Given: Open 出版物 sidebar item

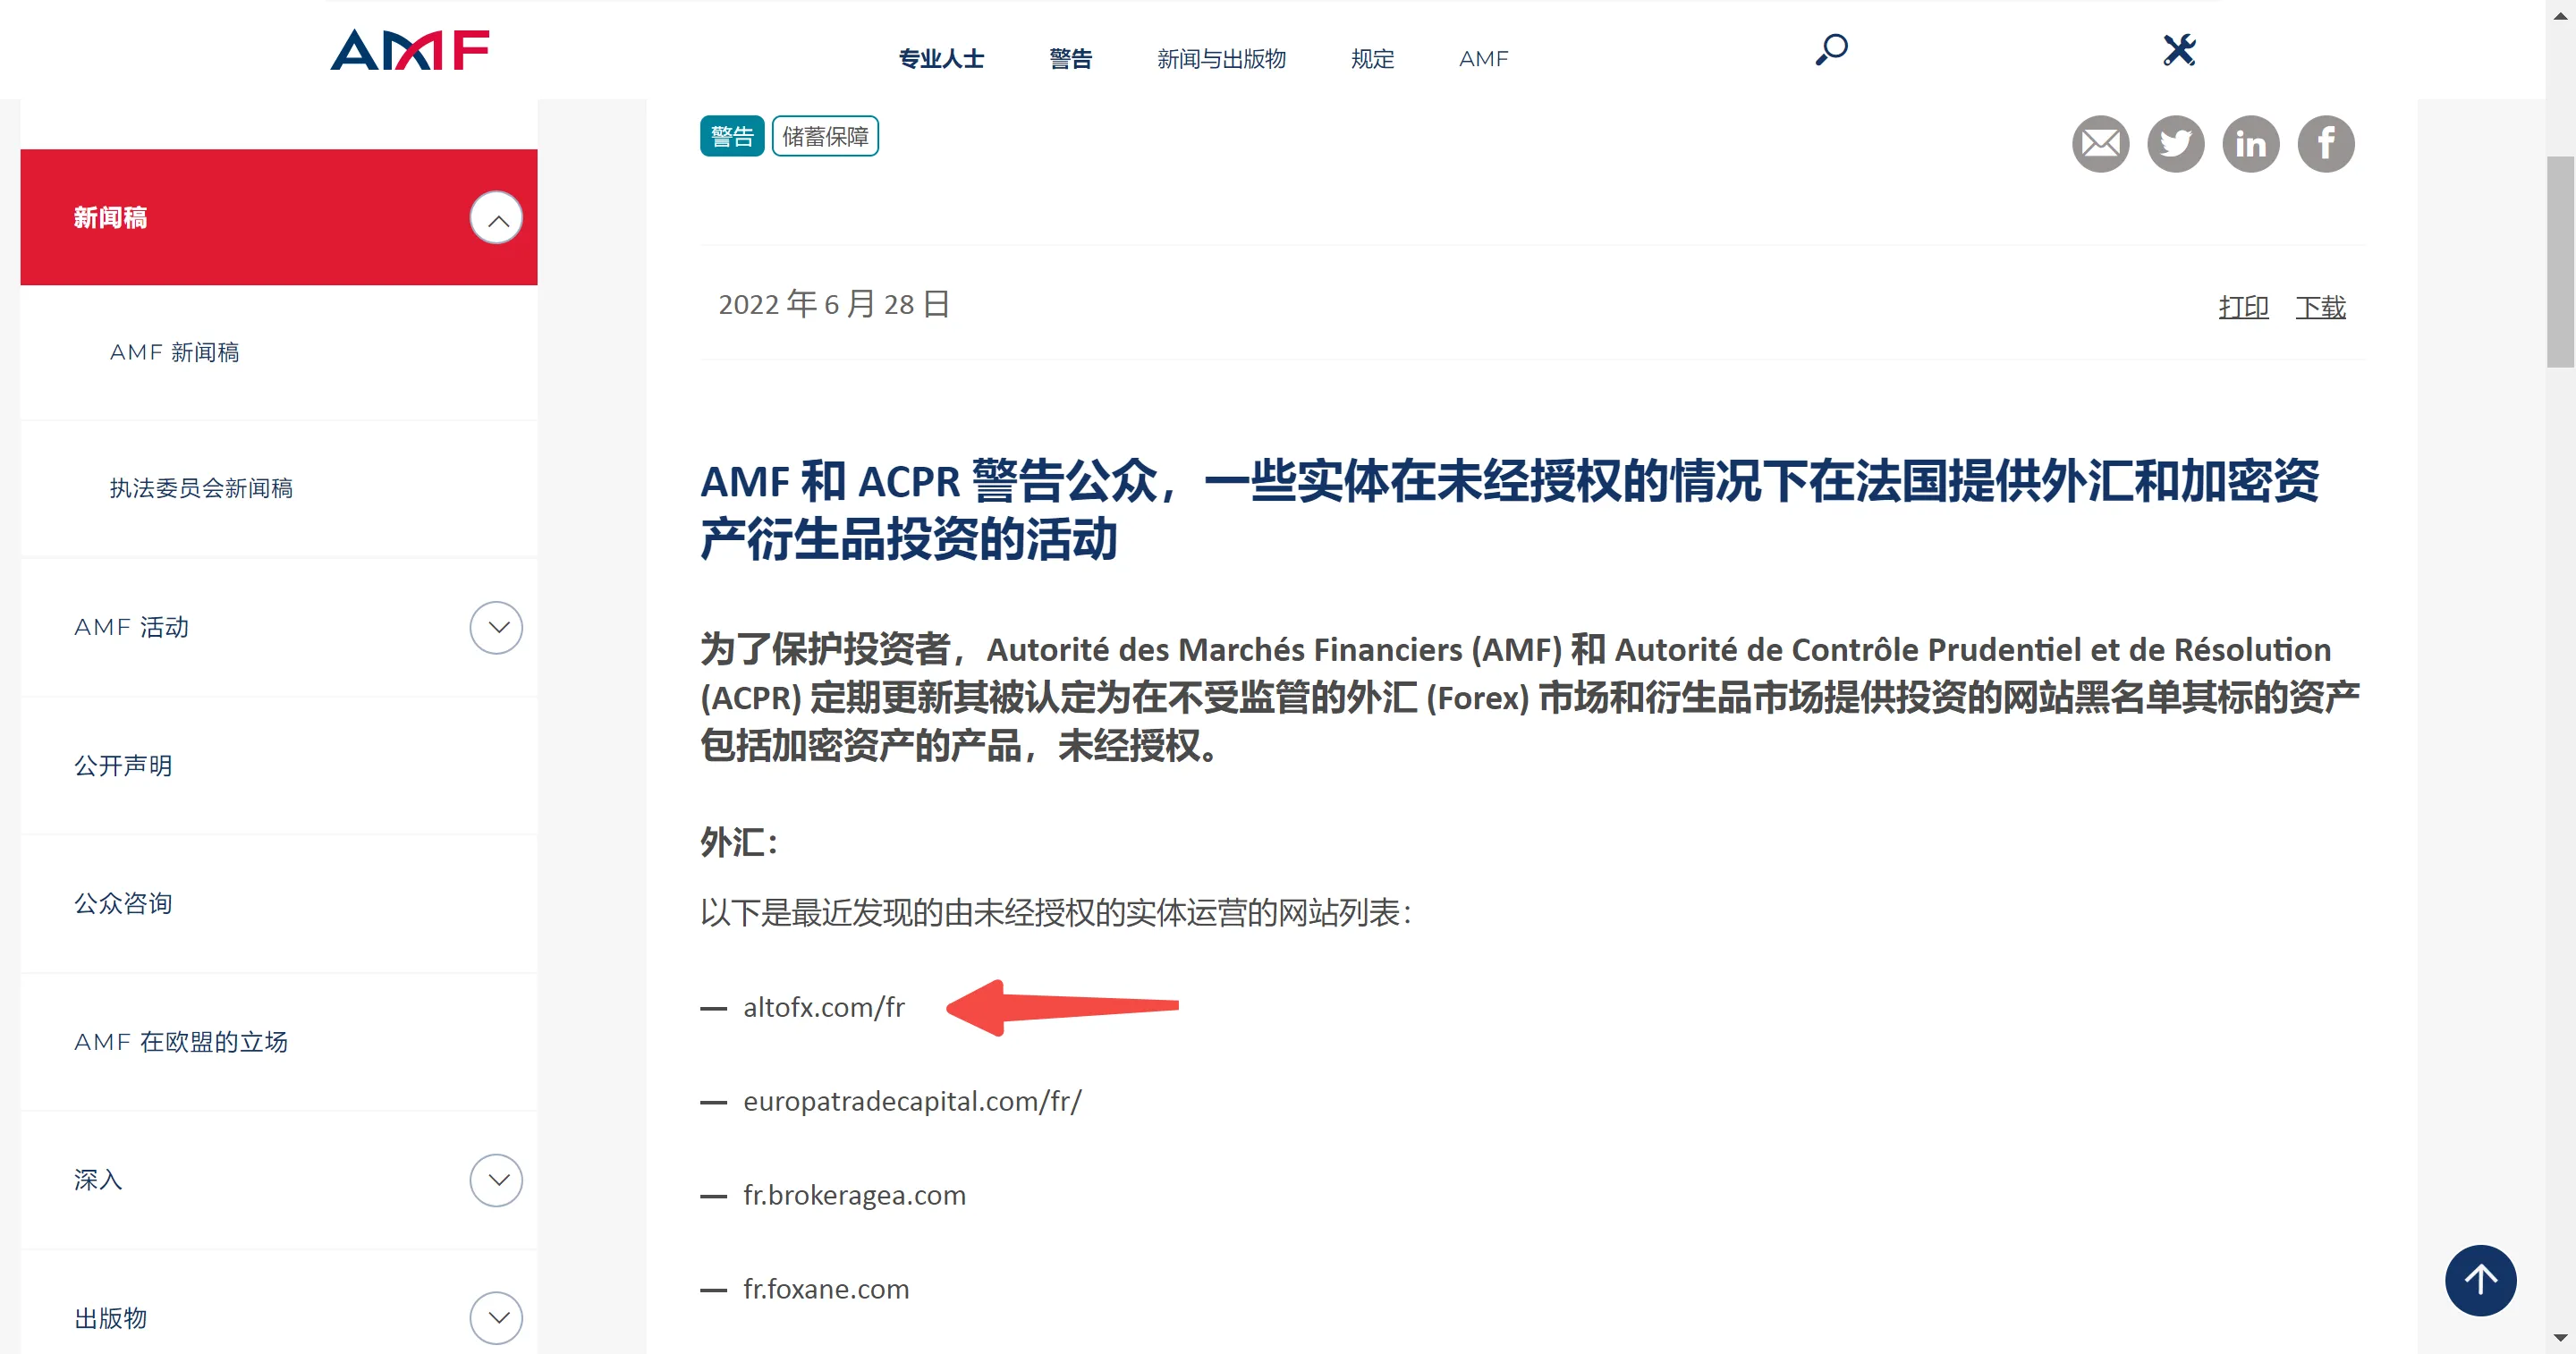Looking at the screenshot, I should pyautogui.click(x=110, y=1318).
